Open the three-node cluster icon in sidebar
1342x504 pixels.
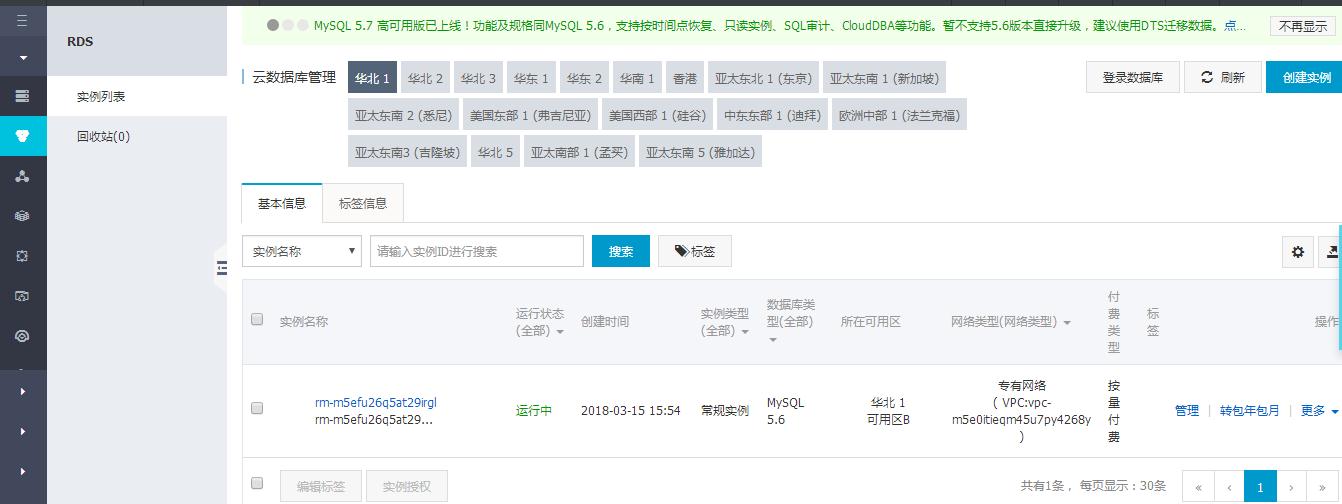(23, 176)
